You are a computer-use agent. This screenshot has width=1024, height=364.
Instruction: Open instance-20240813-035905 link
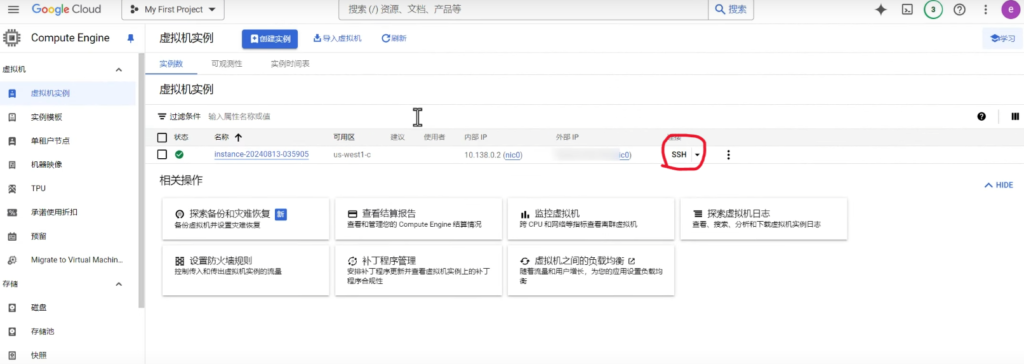point(261,154)
